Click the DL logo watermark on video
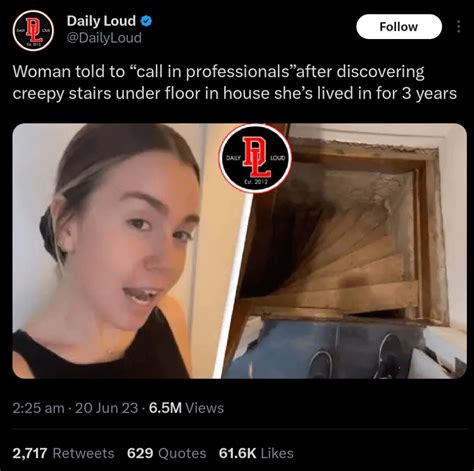 click(x=256, y=158)
